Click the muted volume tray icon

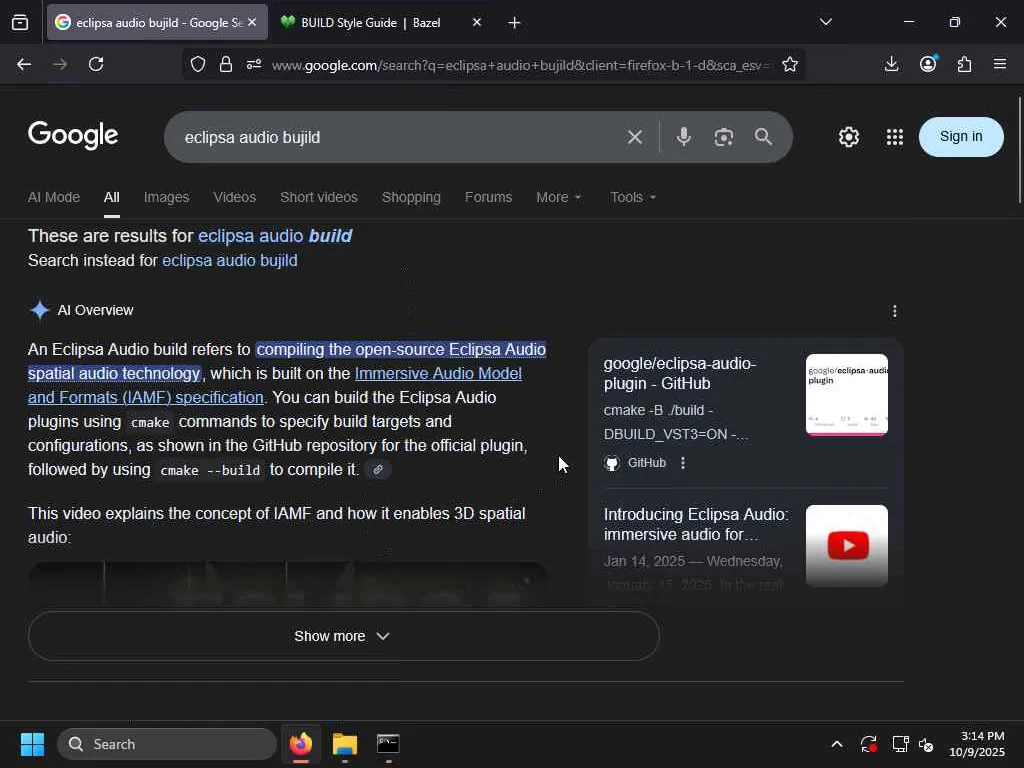[x=926, y=744]
